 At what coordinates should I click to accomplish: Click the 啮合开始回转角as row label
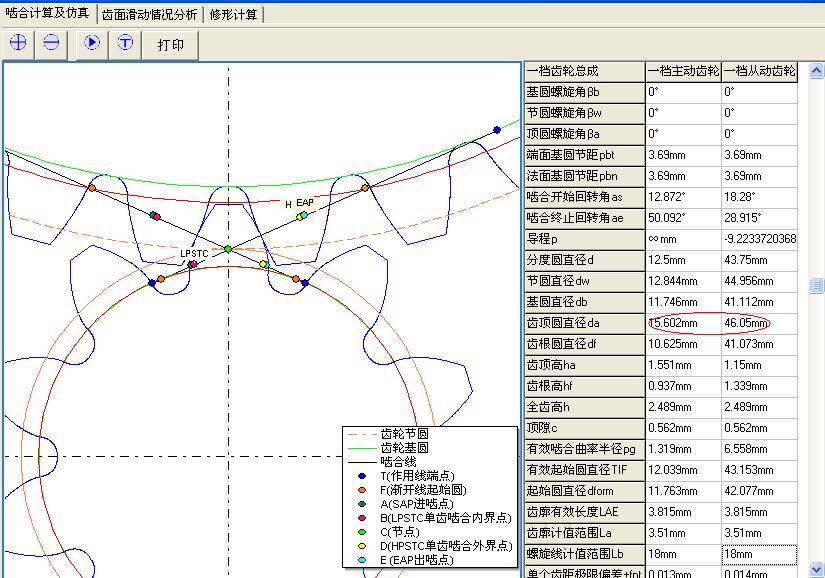pyautogui.click(x=585, y=197)
